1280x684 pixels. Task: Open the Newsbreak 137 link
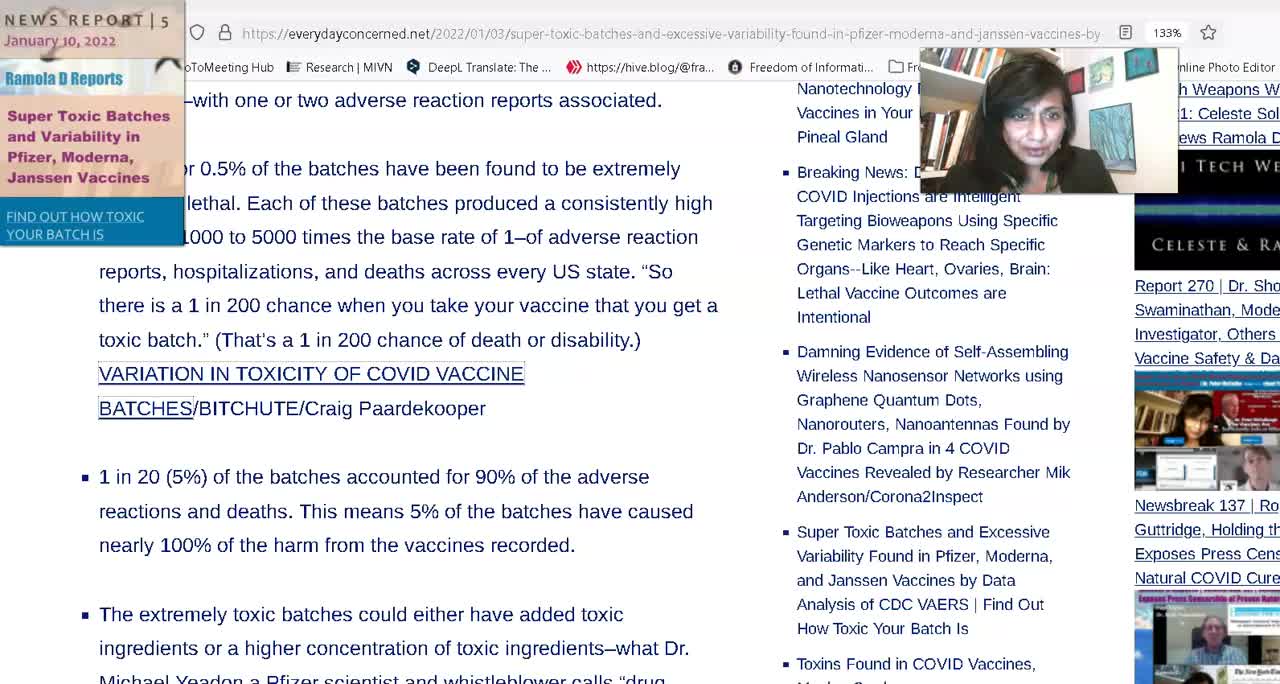pos(1207,542)
